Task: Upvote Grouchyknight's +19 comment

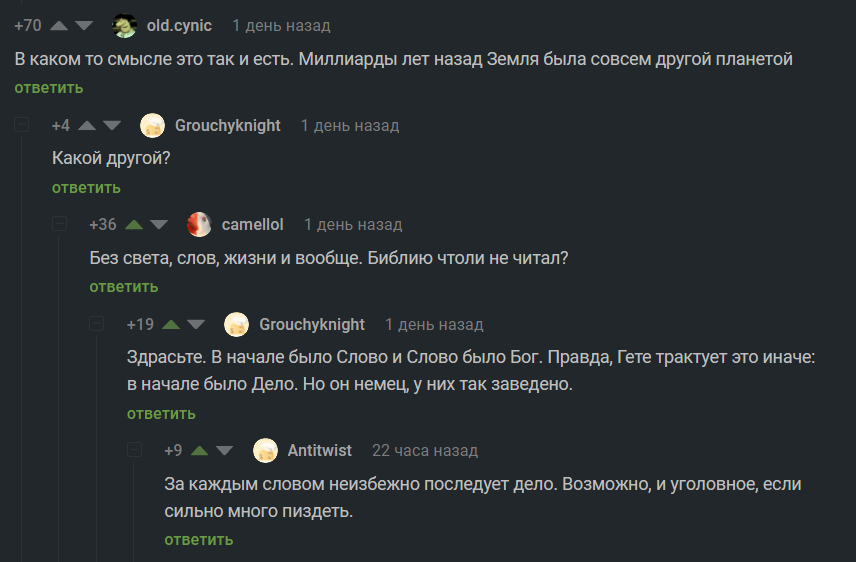Action: (171, 325)
